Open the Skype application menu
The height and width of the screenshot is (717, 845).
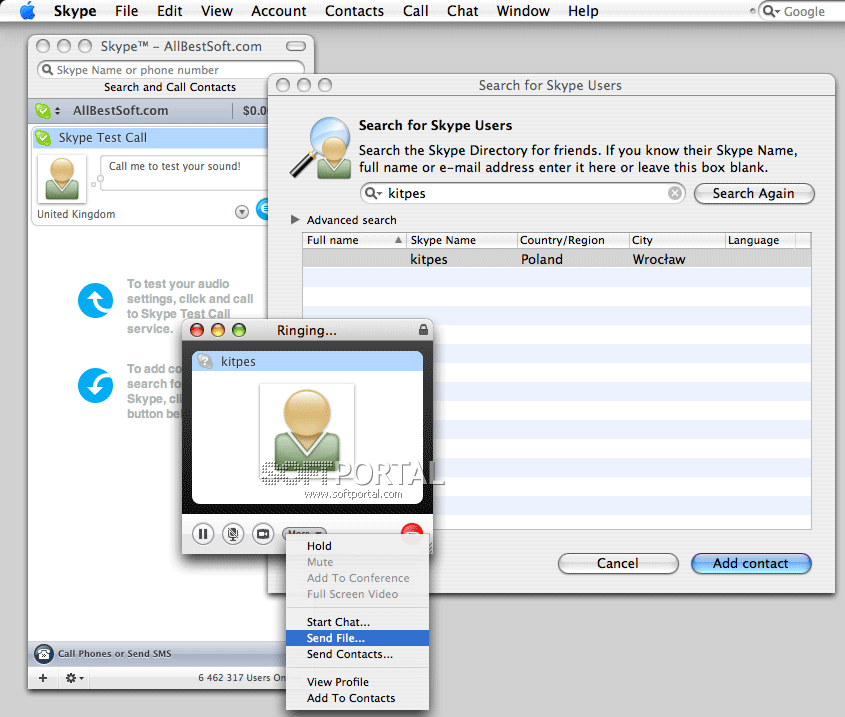coord(75,11)
